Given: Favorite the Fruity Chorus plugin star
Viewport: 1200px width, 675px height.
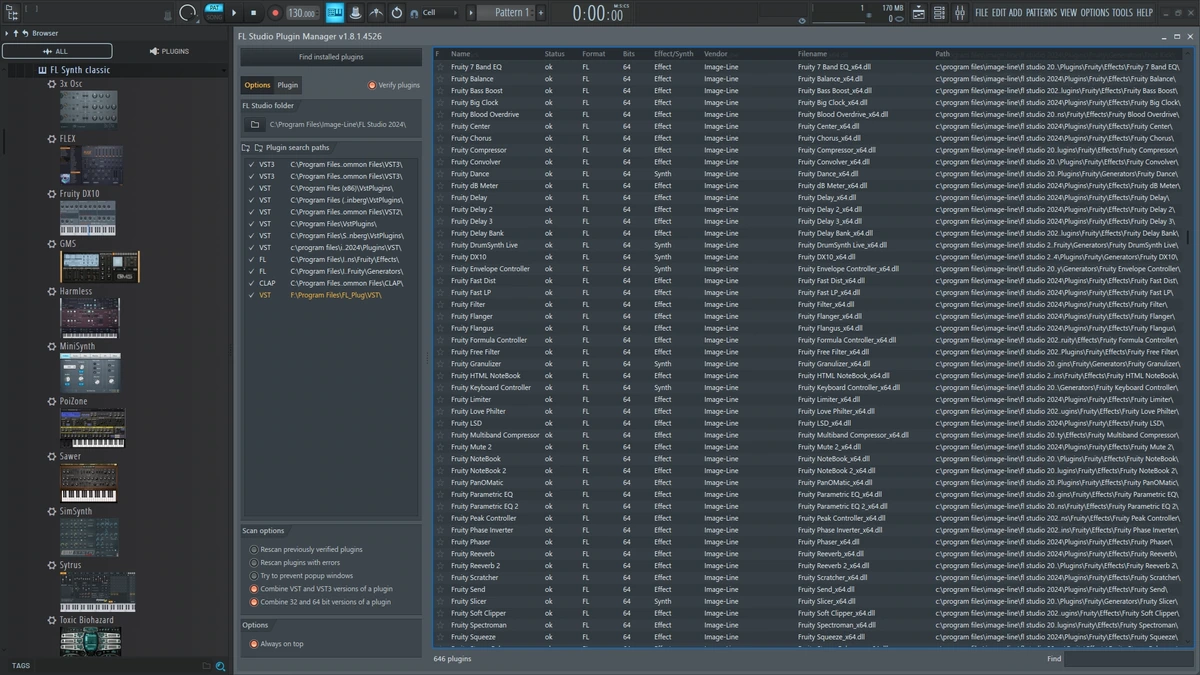Looking at the screenshot, I should click(x=439, y=138).
